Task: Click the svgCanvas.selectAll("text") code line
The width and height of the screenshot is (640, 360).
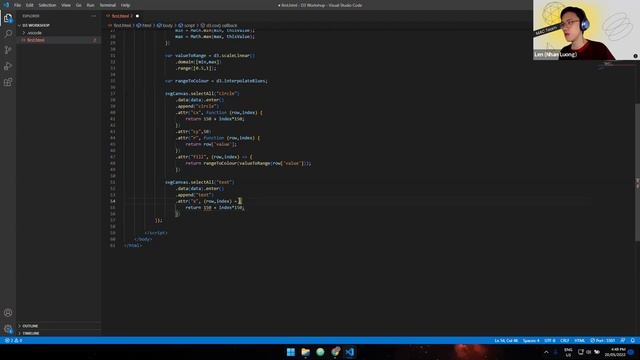Action: pos(200,182)
